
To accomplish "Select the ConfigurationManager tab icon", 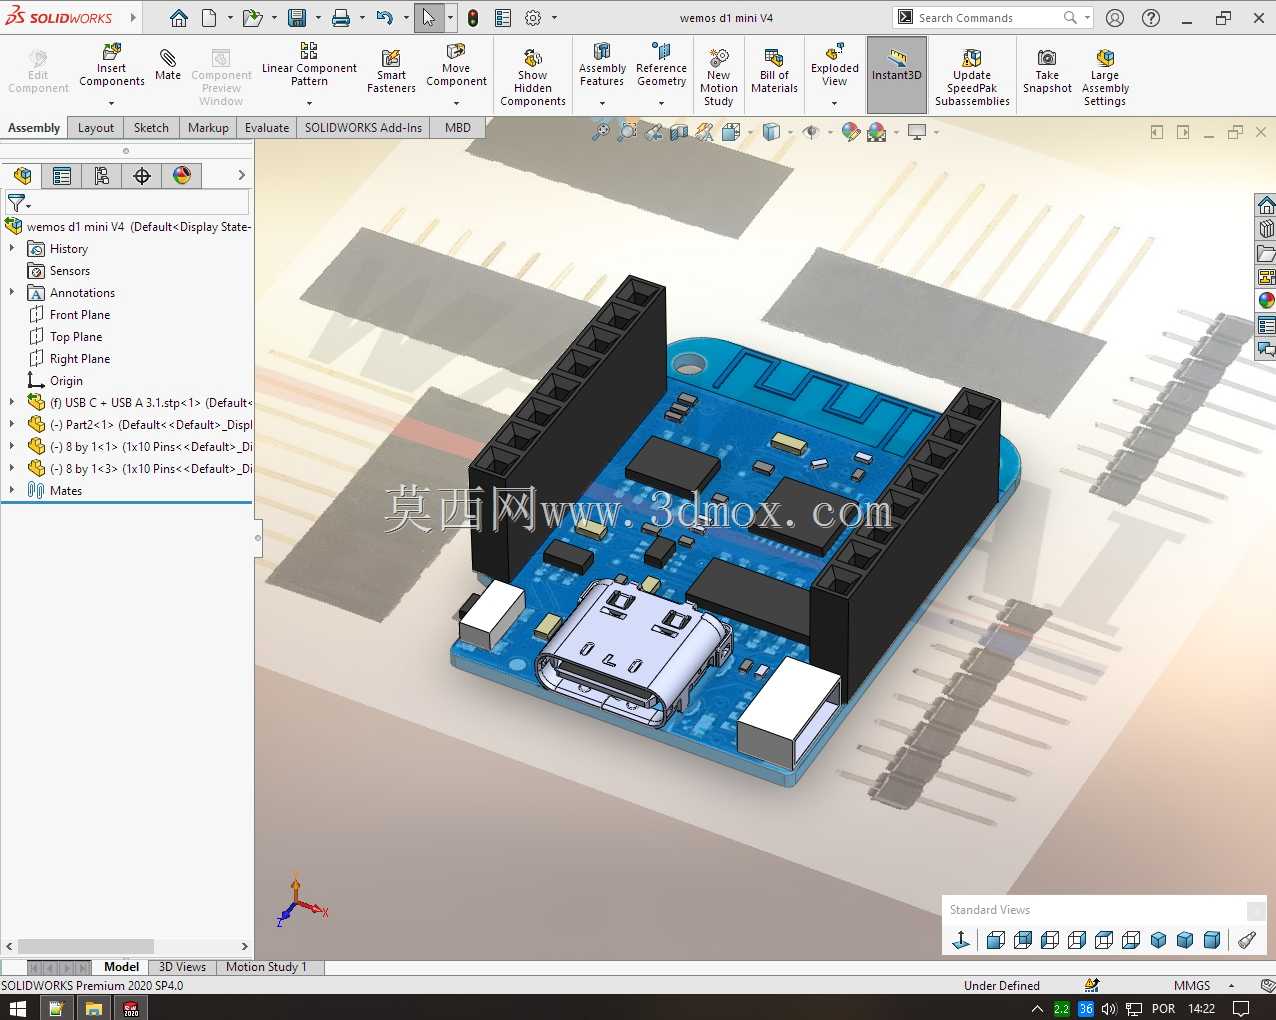I will pyautogui.click(x=102, y=176).
